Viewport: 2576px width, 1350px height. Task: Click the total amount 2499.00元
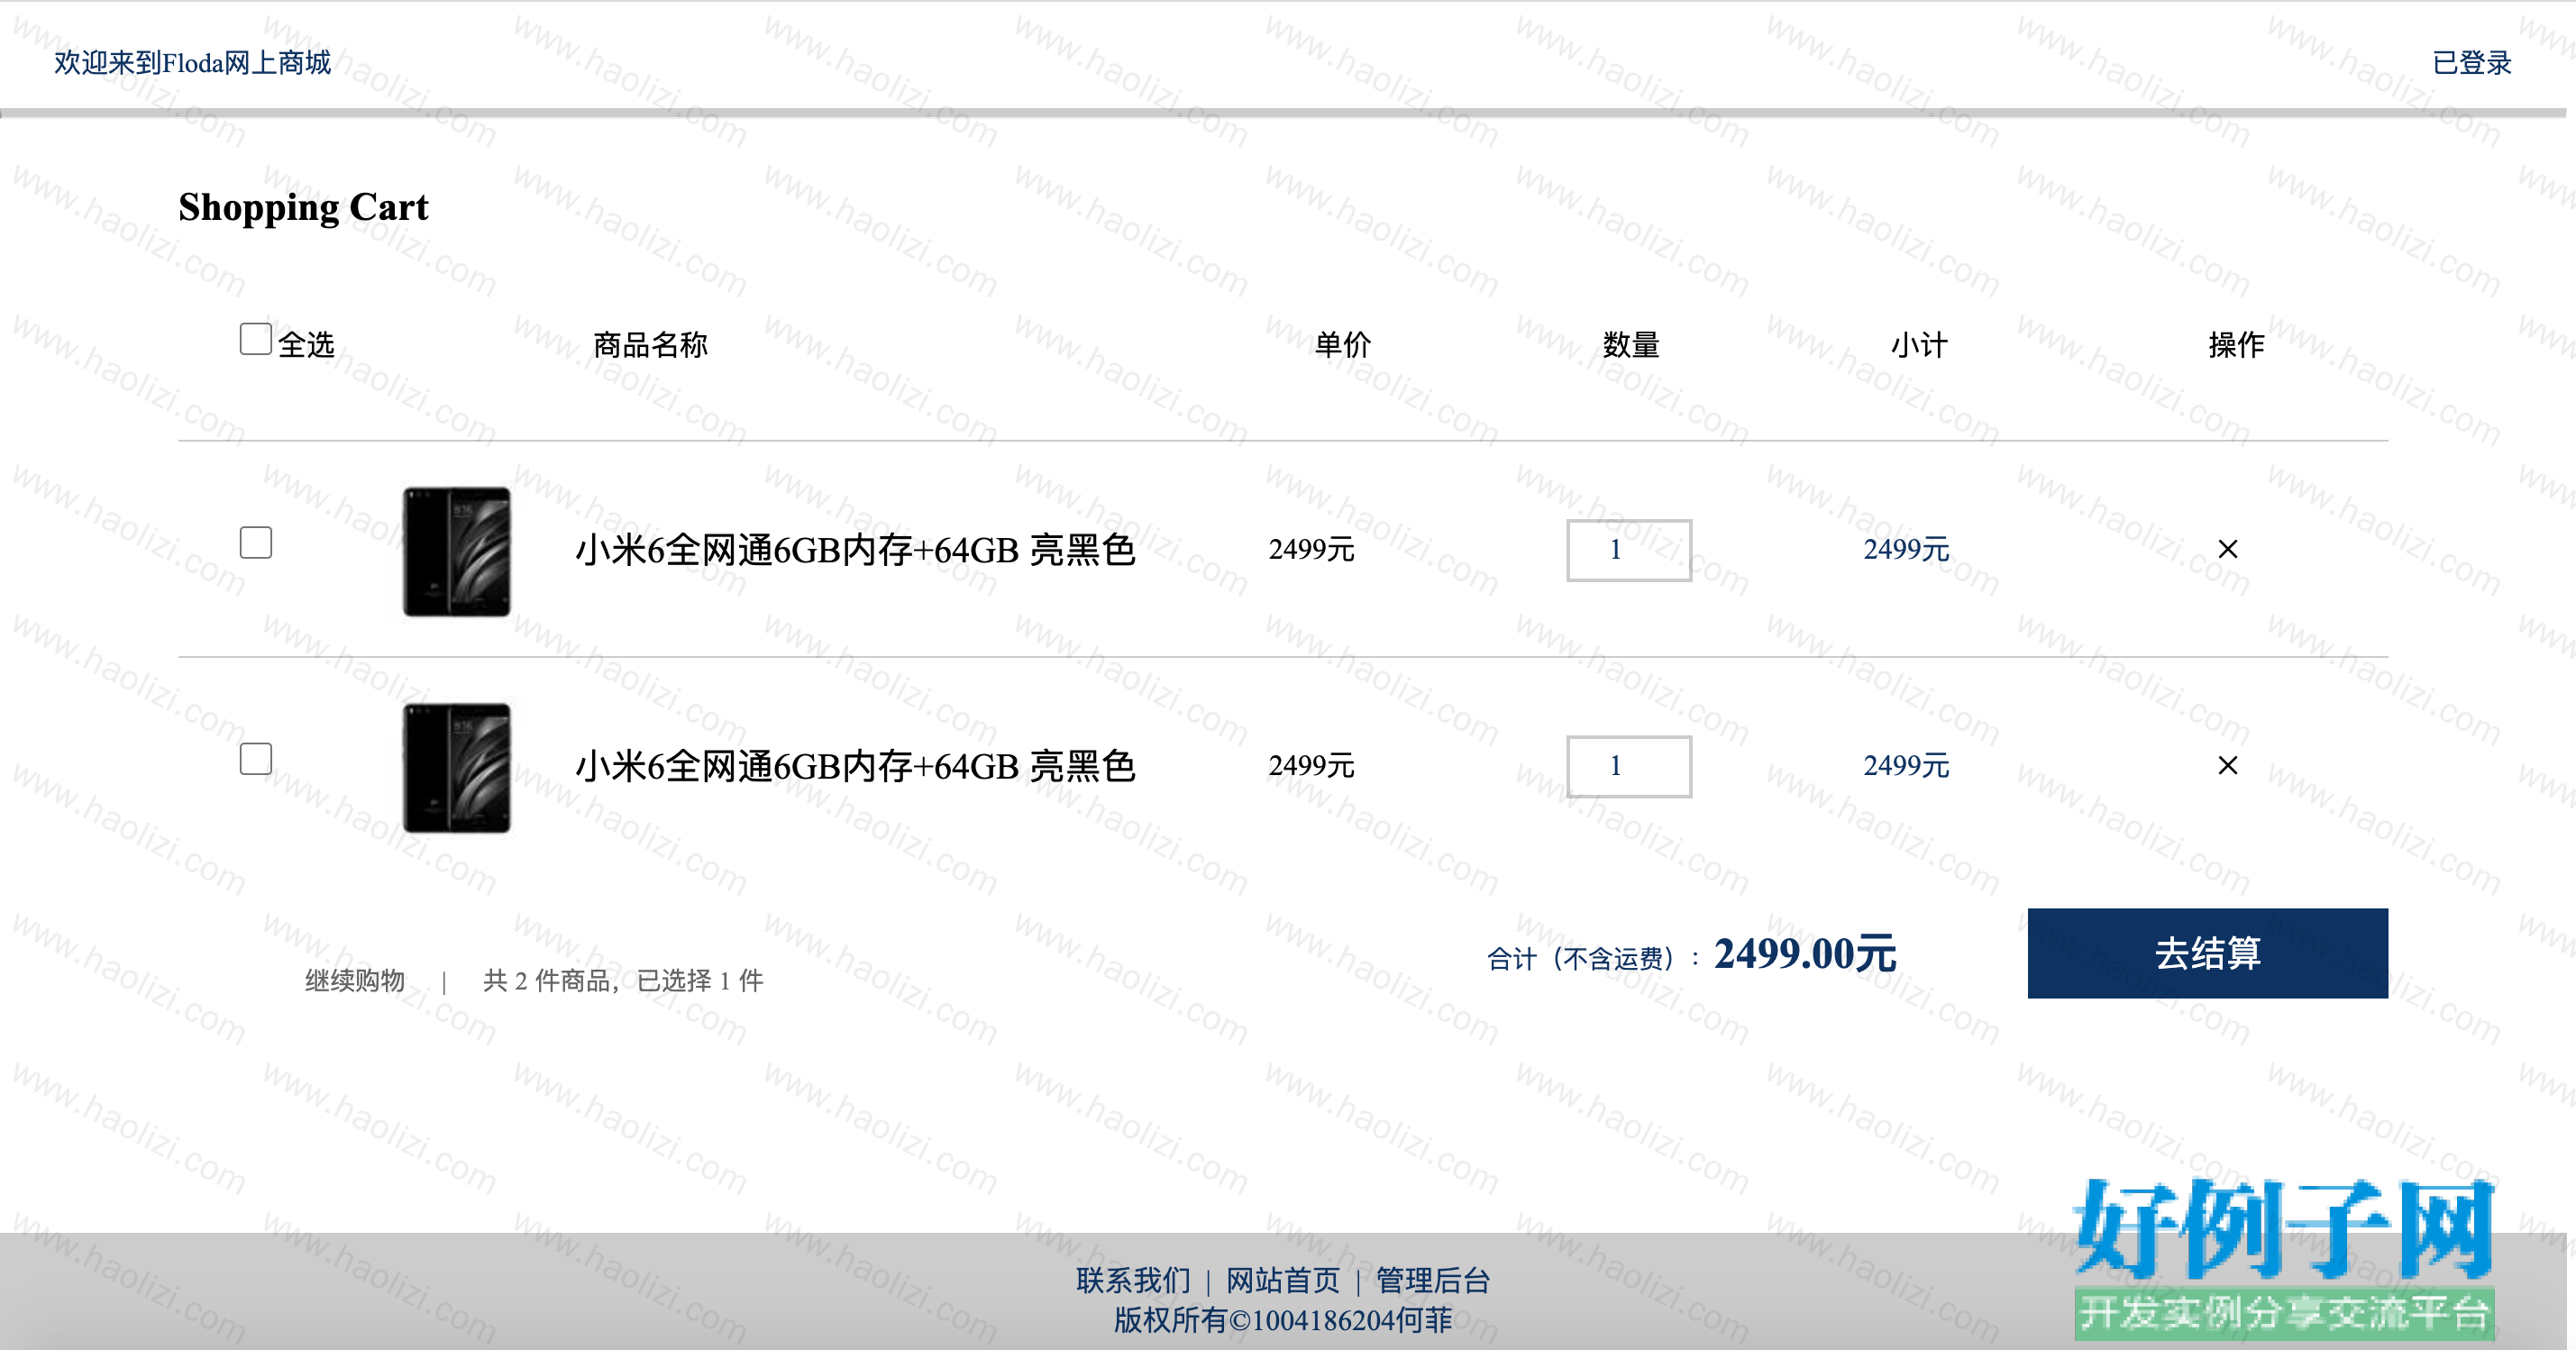point(1805,953)
